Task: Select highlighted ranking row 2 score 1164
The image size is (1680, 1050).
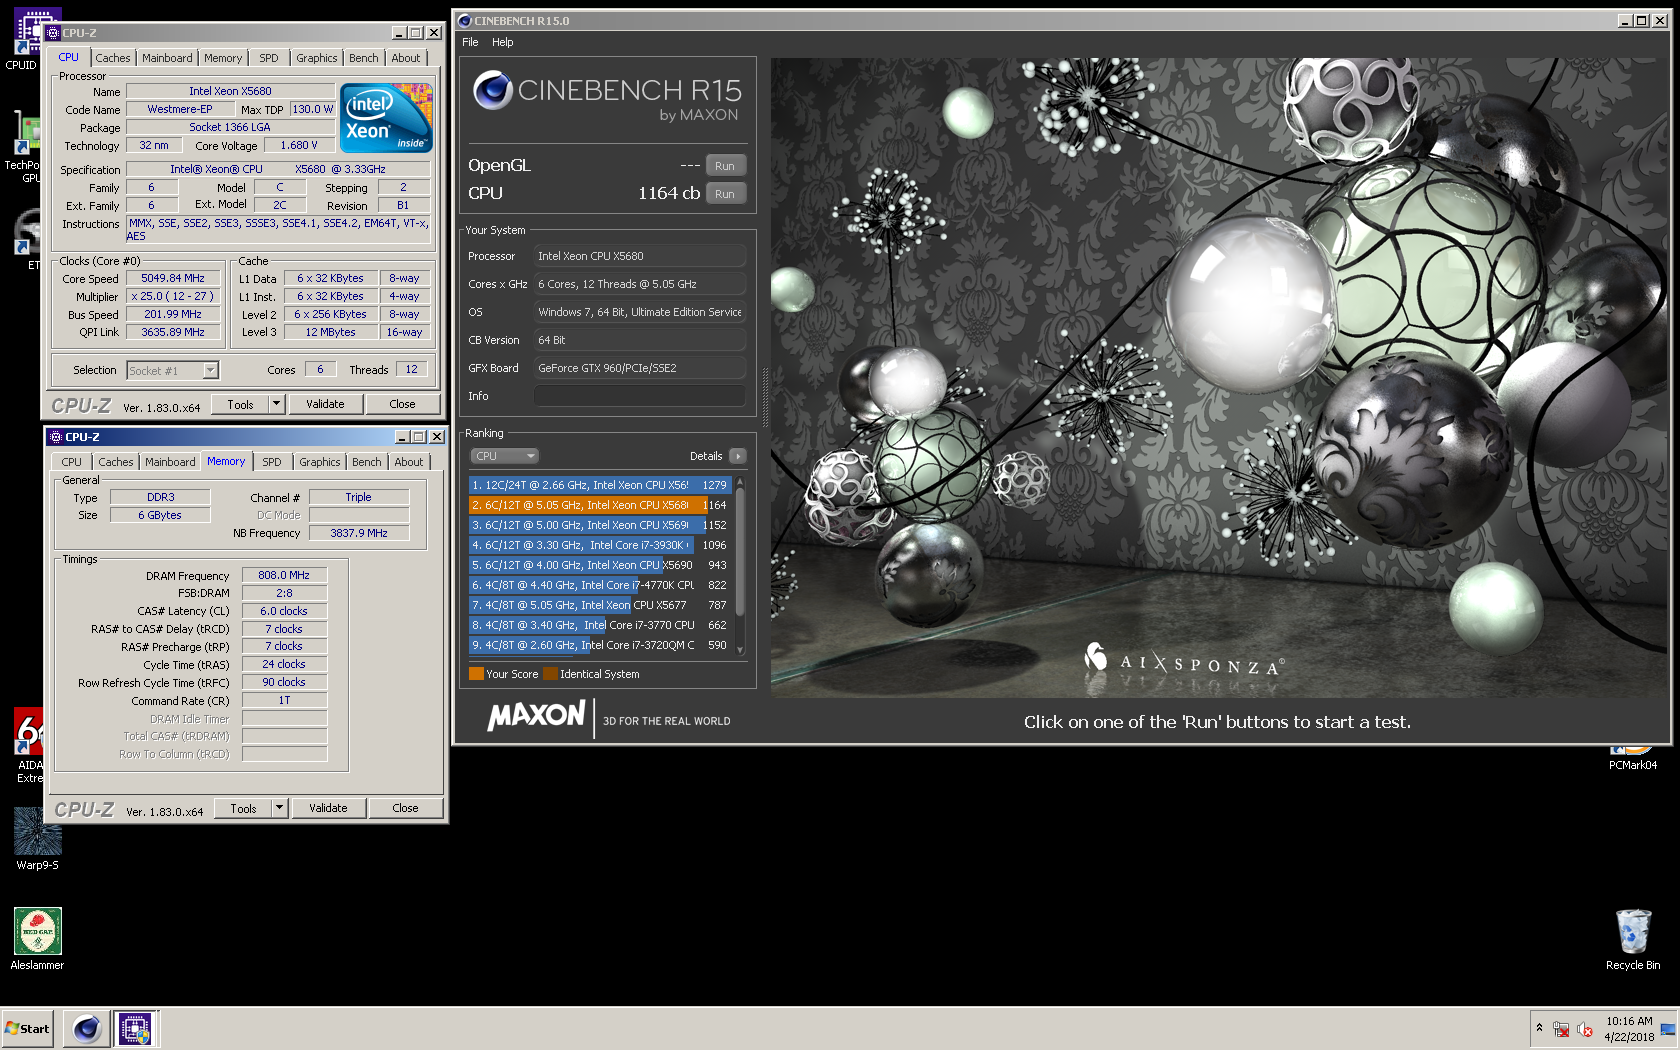Action: [x=600, y=505]
